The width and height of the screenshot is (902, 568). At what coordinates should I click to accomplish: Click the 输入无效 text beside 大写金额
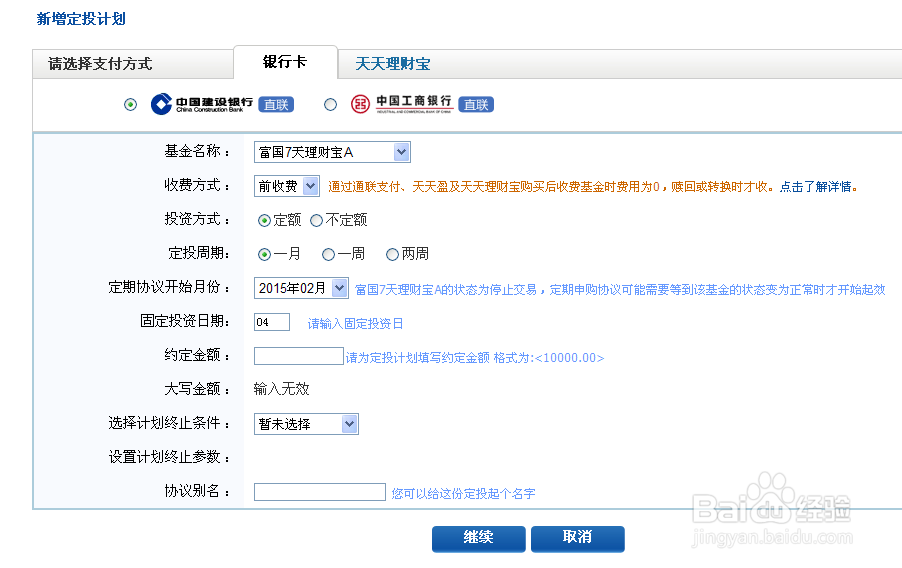point(282,390)
